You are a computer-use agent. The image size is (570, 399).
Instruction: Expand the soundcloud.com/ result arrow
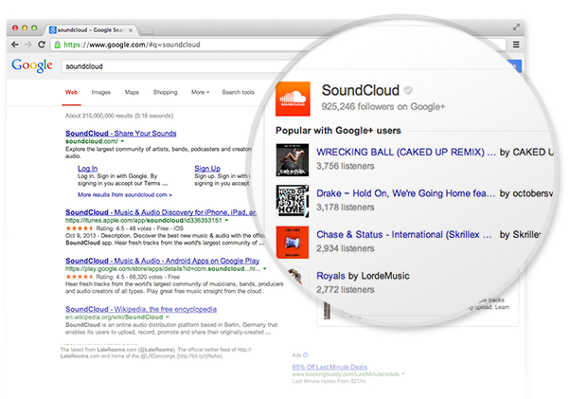pos(123,141)
